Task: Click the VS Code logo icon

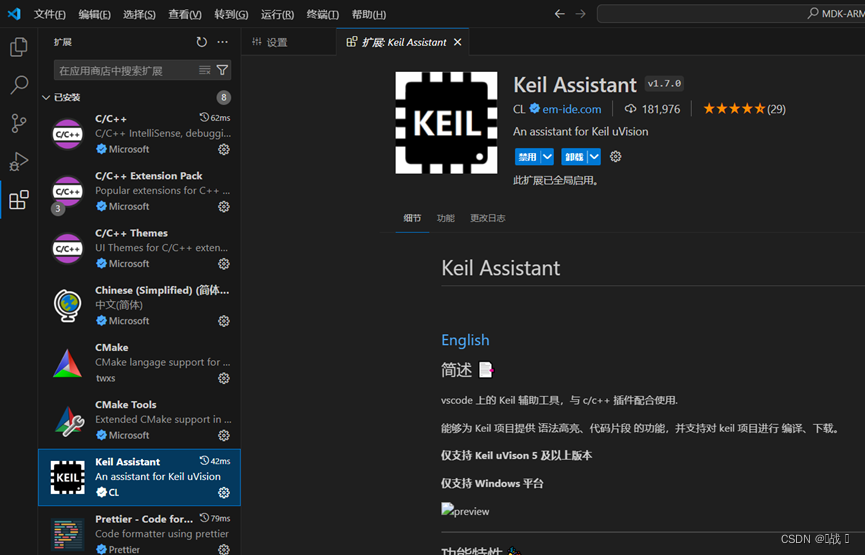Action: tap(14, 14)
